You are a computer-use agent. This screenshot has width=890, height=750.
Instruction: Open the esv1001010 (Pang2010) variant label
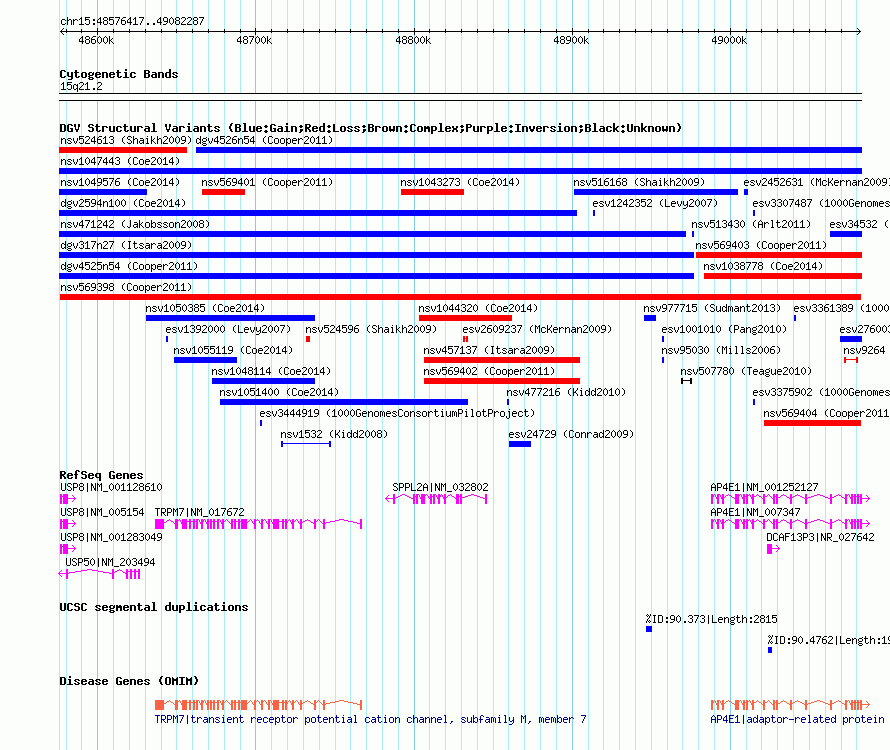pyautogui.click(x=724, y=329)
